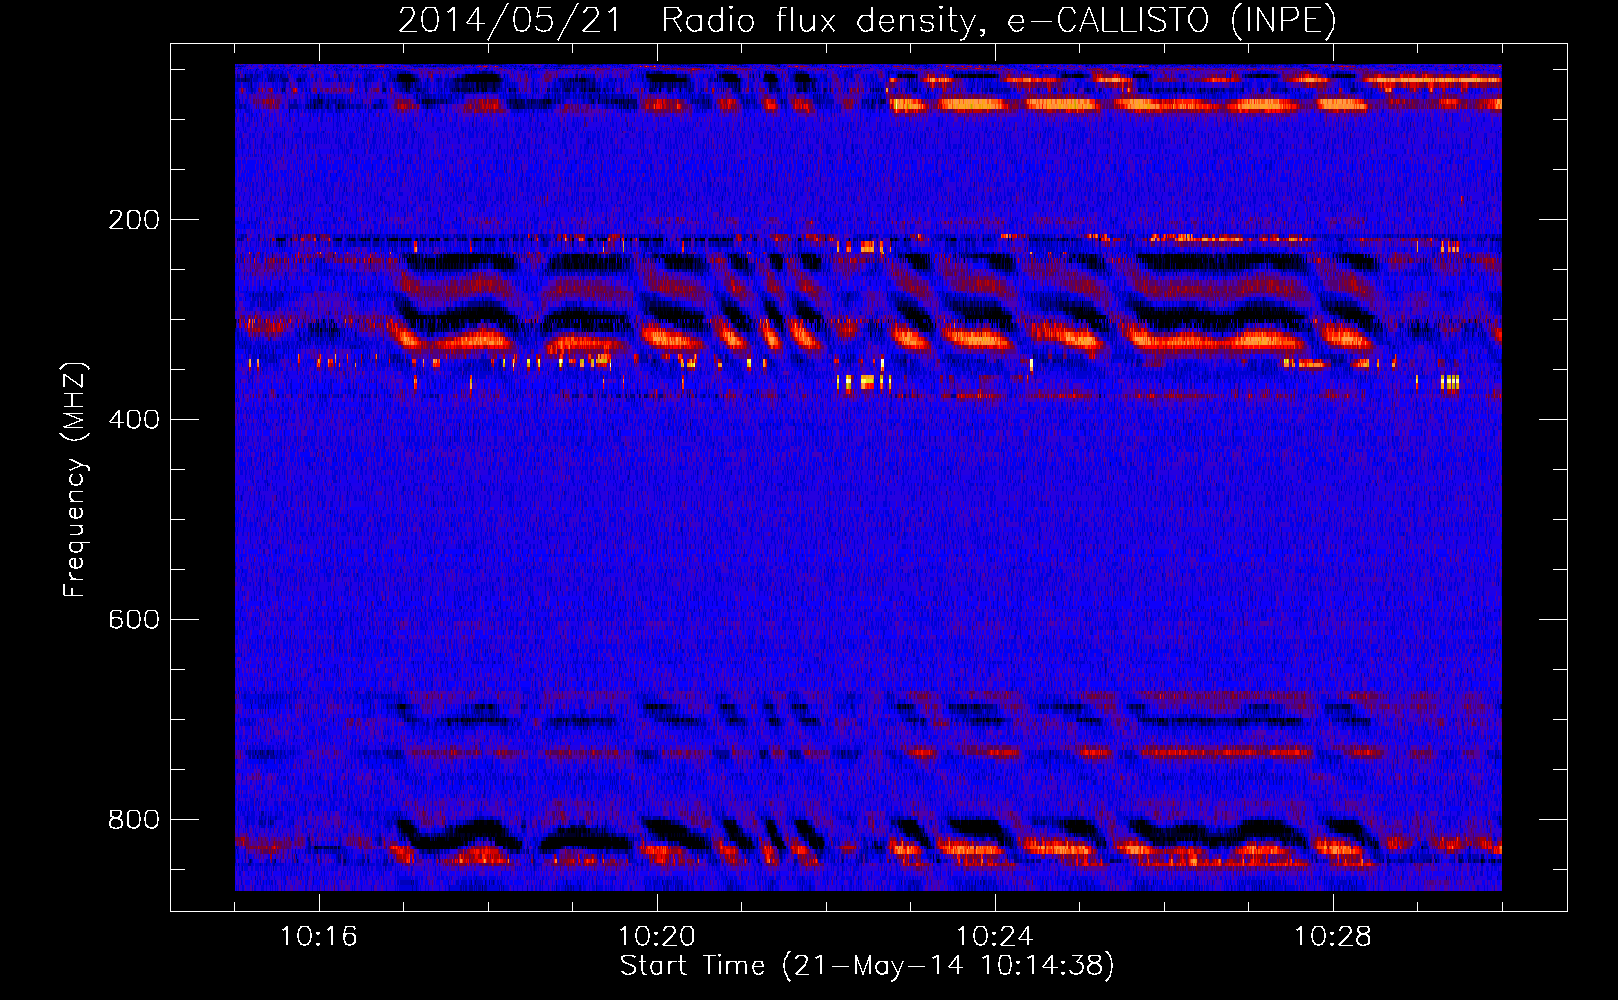Click the 10:28 time tick label
Viewport: 1618px width, 1000px height.
coord(1333,937)
